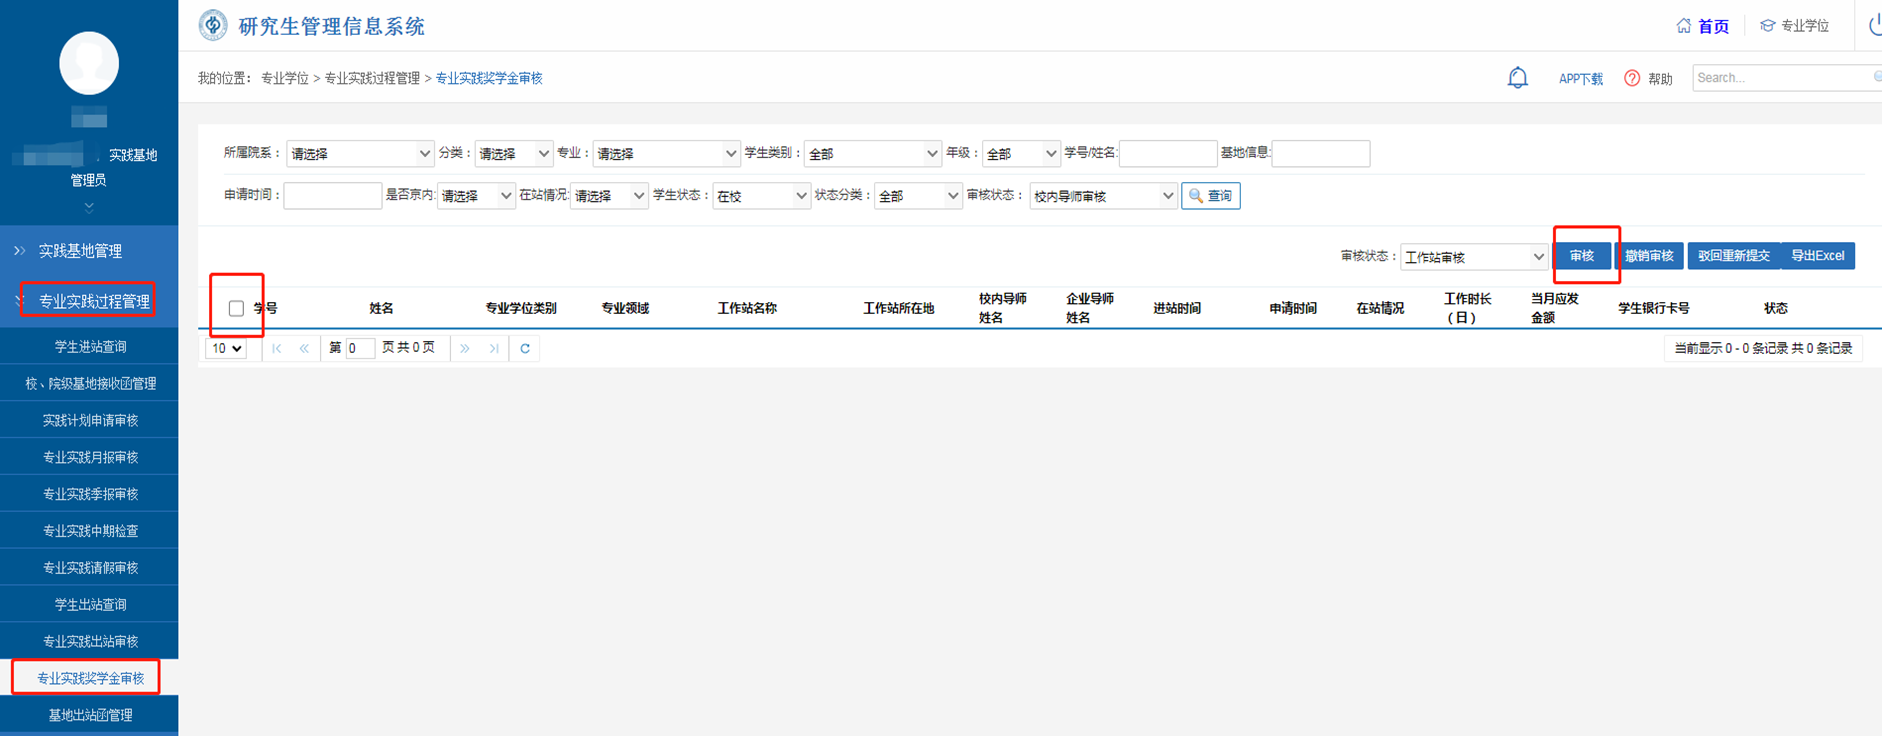Click the 导出Excel button

pos(1817,256)
